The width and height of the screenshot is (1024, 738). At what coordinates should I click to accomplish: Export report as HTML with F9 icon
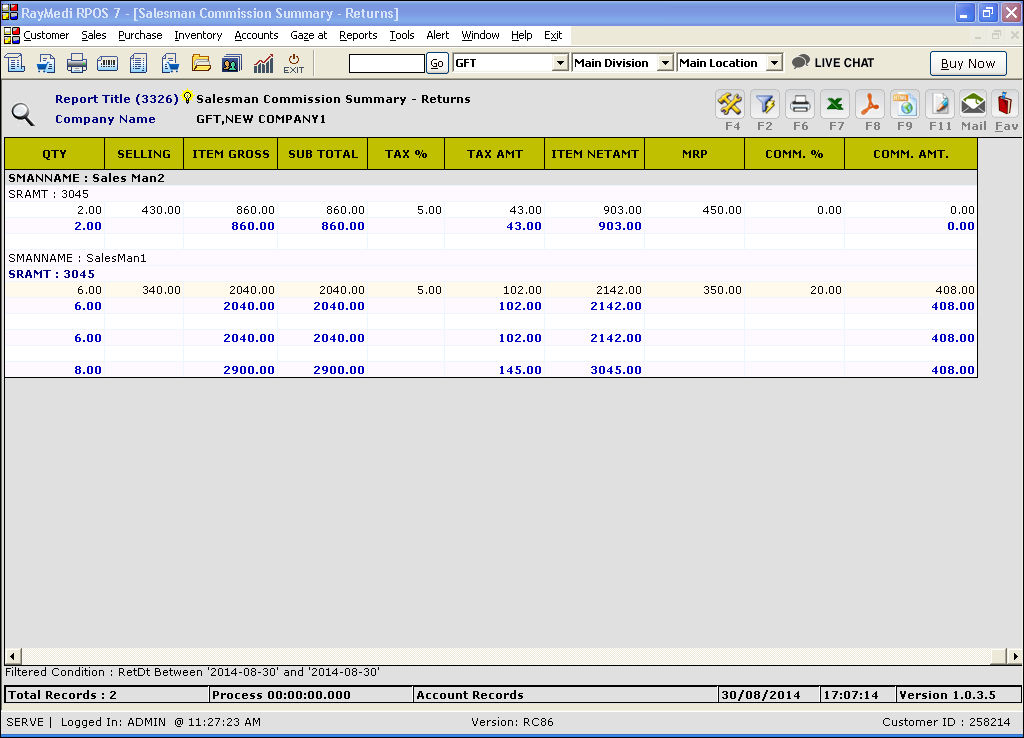click(x=905, y=104)
